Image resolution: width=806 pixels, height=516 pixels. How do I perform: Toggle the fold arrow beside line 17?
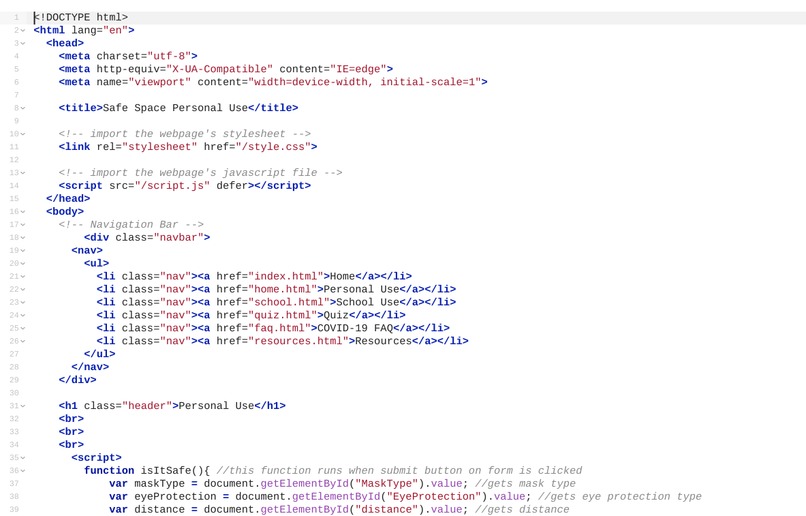point(23,225)
